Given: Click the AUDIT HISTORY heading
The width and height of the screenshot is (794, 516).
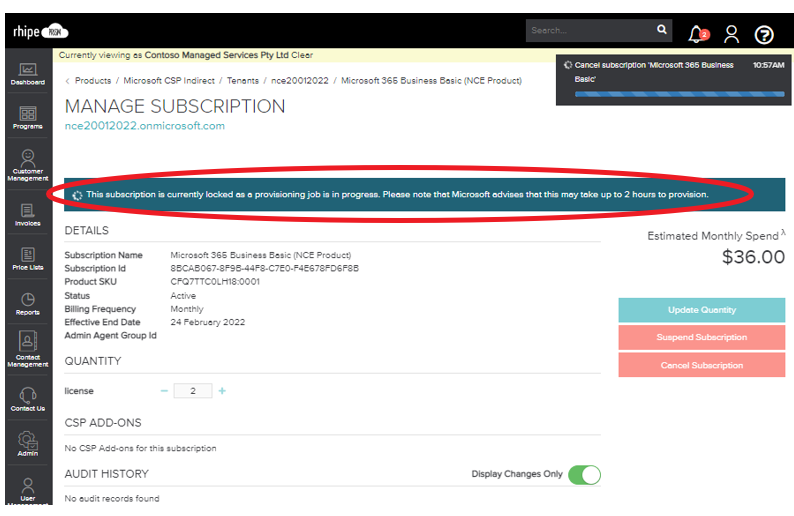Looking at the screenshot, I should pyautogui.click(x=106, y=474).
